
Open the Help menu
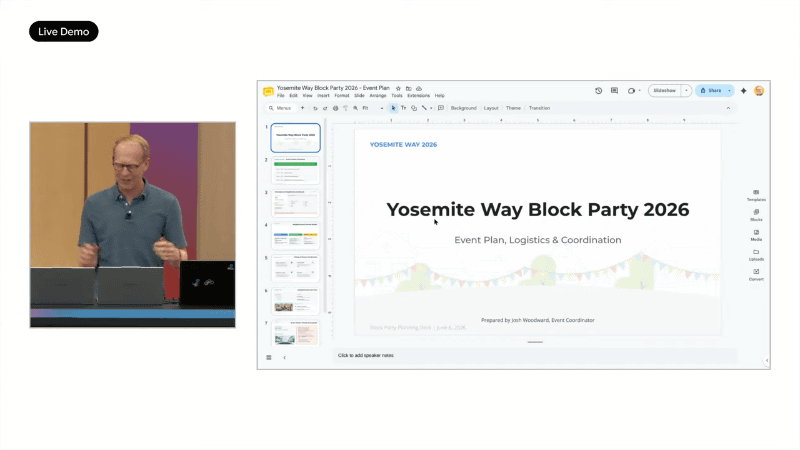[439, 95]
